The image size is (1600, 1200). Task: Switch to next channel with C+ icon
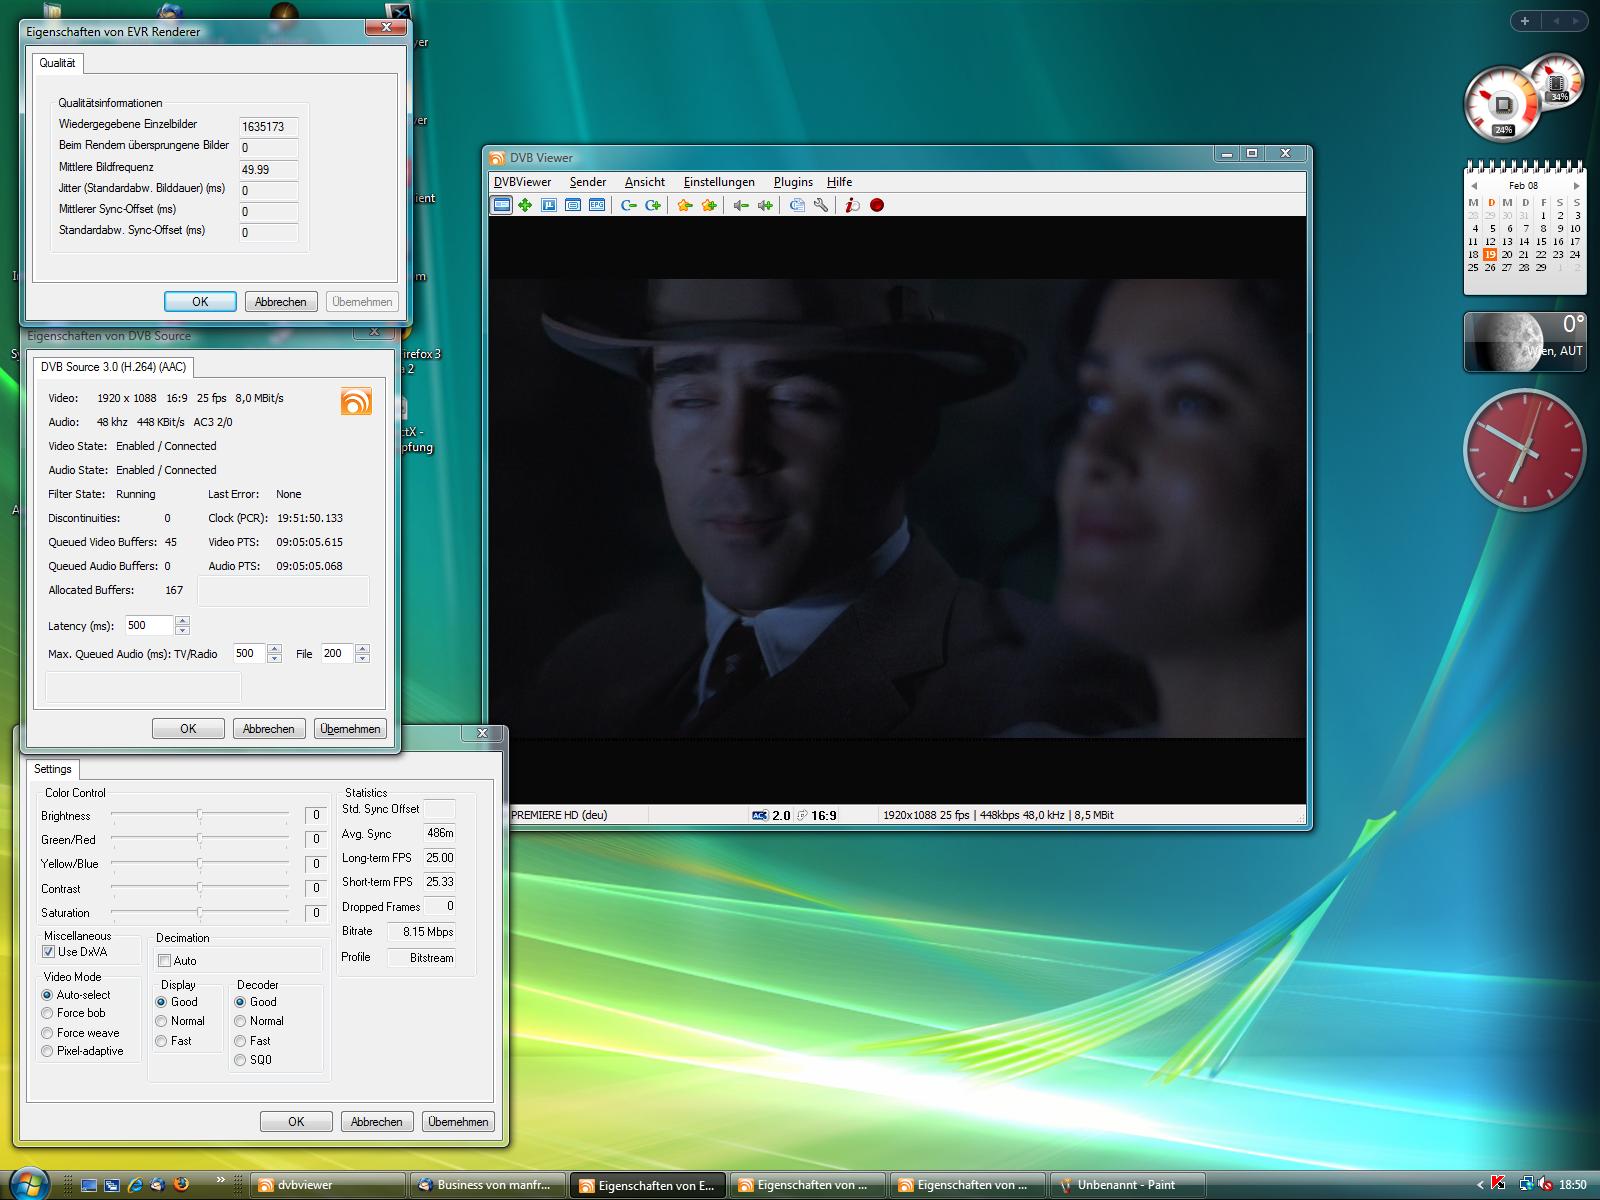pos(653,205)
